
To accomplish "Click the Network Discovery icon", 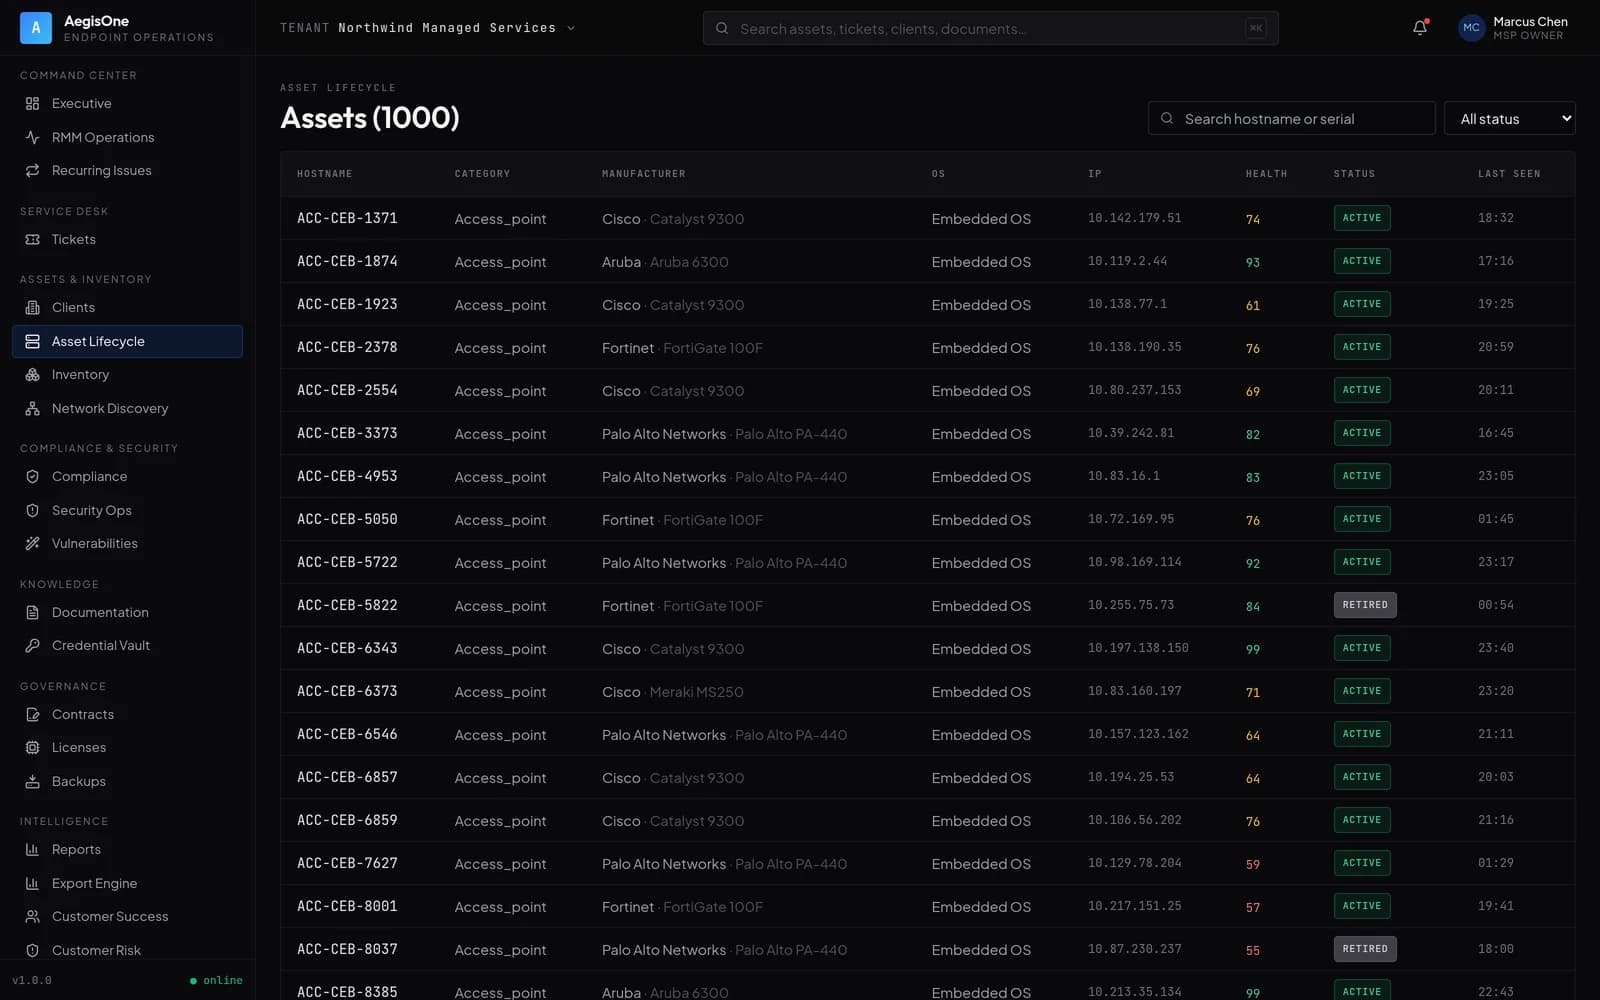I will coord(32,409).
